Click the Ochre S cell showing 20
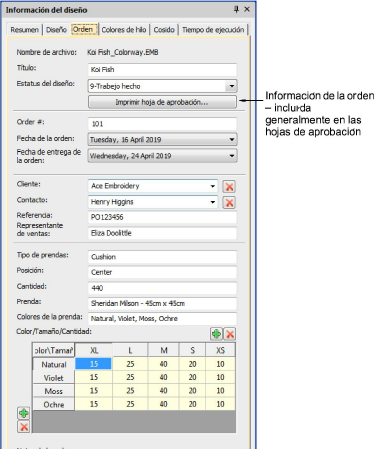Viewport: 381px width, 449px height. click(x=192, y=404)
